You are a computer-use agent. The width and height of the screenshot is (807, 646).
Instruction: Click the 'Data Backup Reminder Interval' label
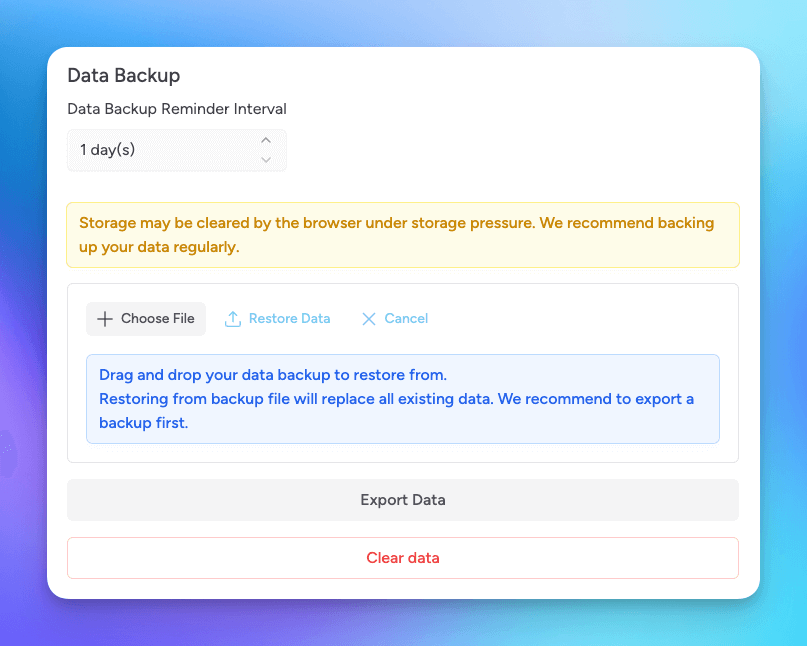pyautogui.click(x=177, y=109)
